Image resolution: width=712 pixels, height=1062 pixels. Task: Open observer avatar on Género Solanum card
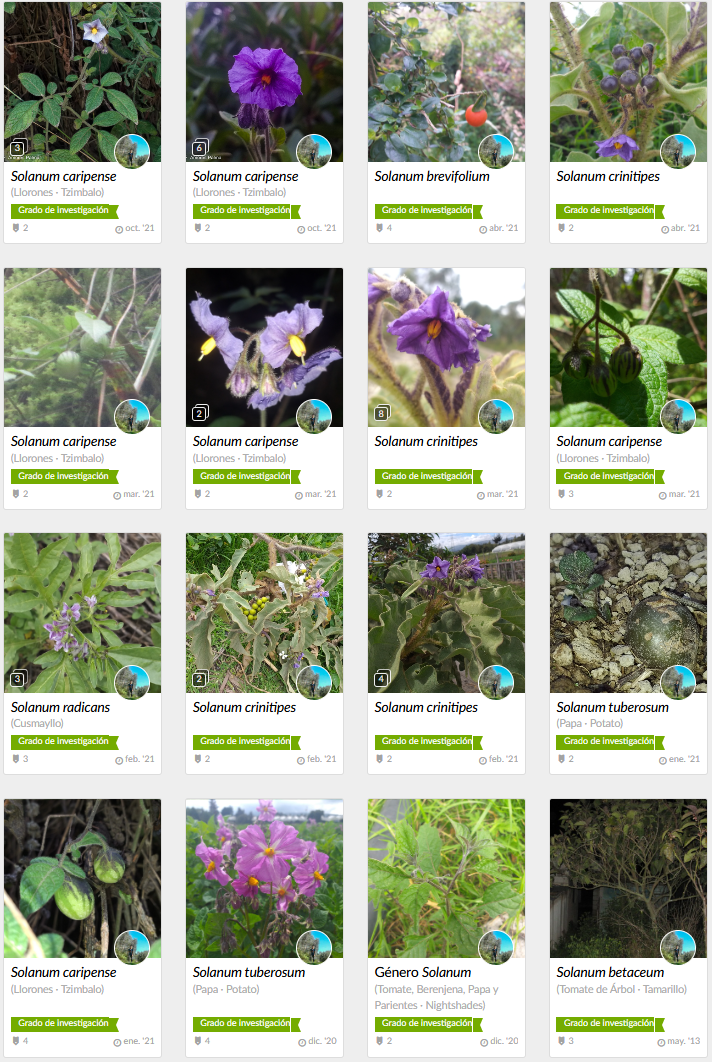point(496,947)
